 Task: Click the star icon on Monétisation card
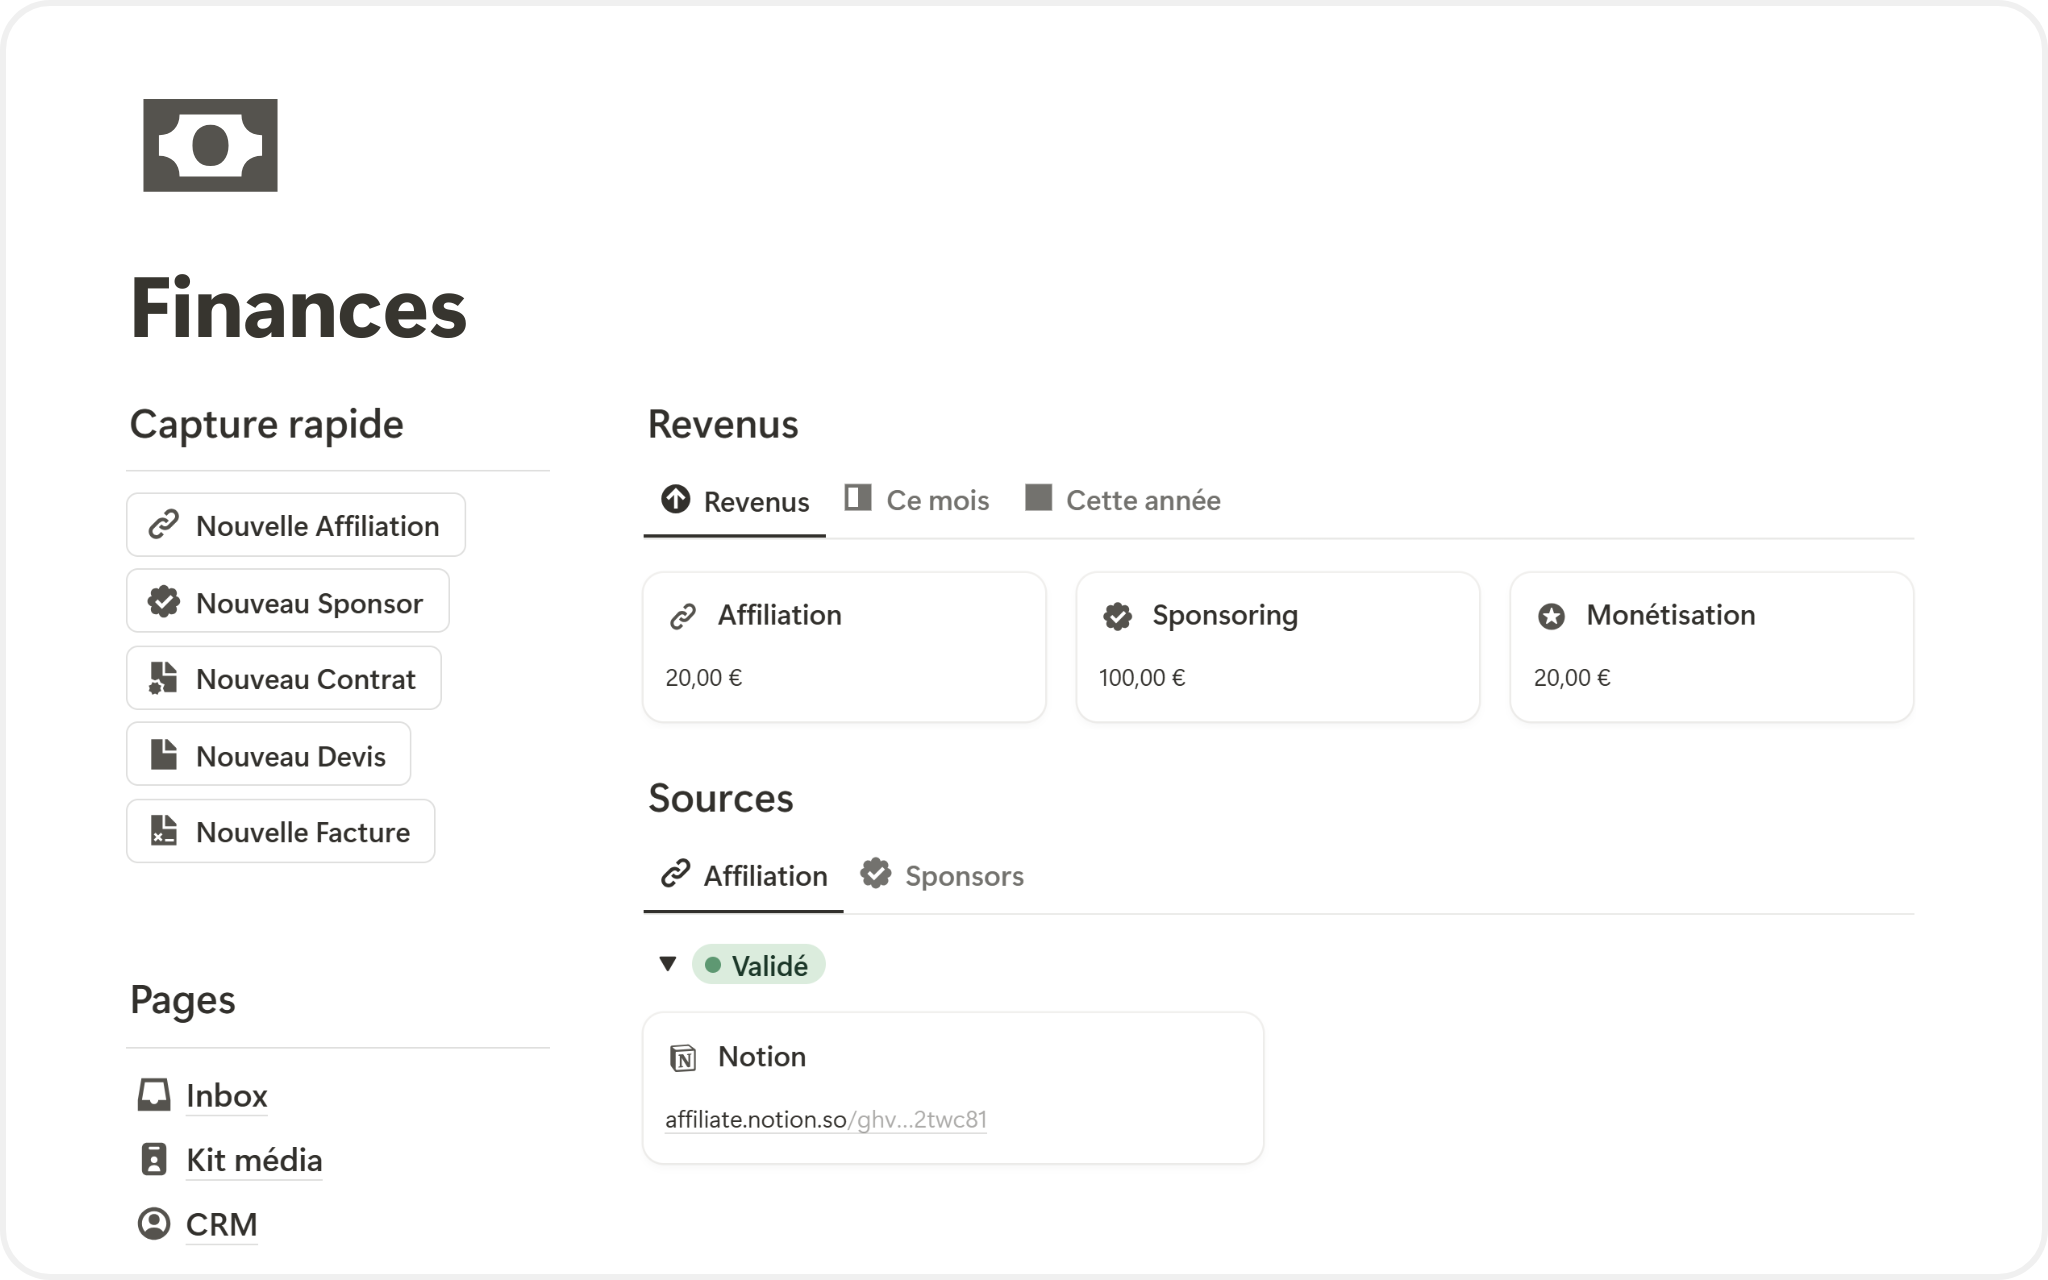click(x=1551, y=616)
